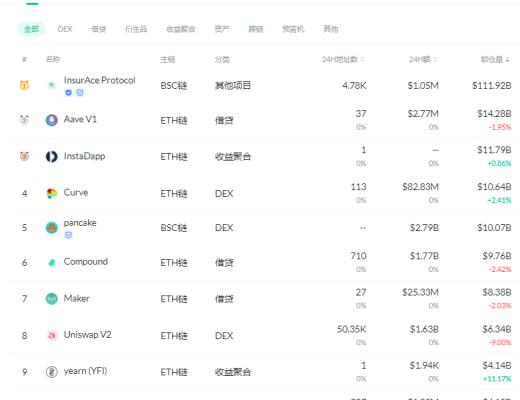Click the Compound green logo icon
The image size is (520, 400).
[x=52, y=262]
